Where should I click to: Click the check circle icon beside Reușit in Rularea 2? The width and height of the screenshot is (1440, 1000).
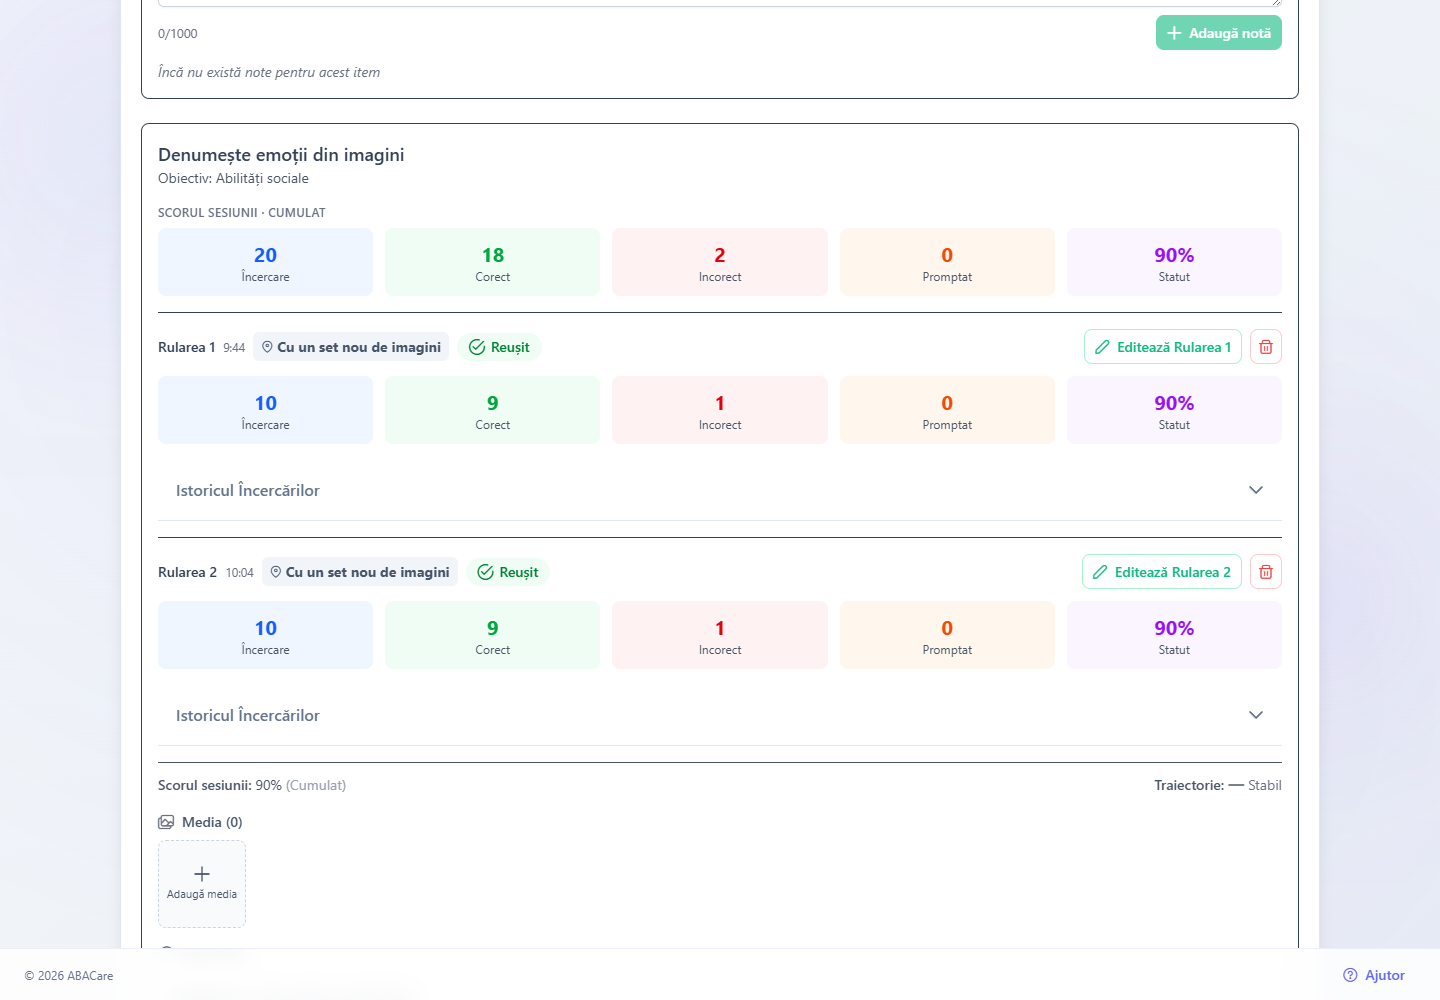pos(485,572)
